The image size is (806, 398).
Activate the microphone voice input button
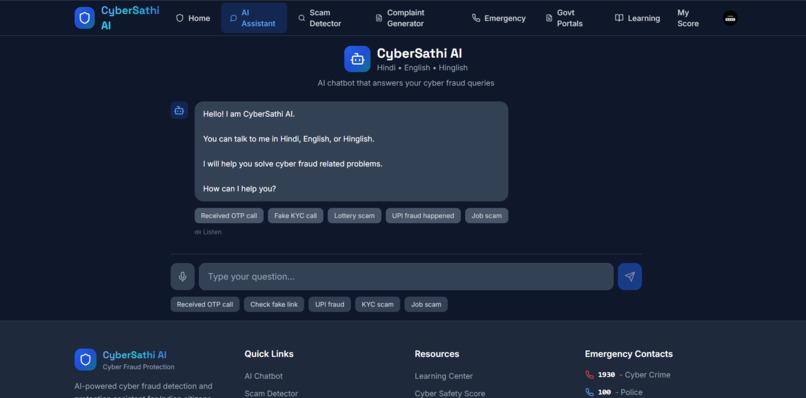(x=182, y=277)
